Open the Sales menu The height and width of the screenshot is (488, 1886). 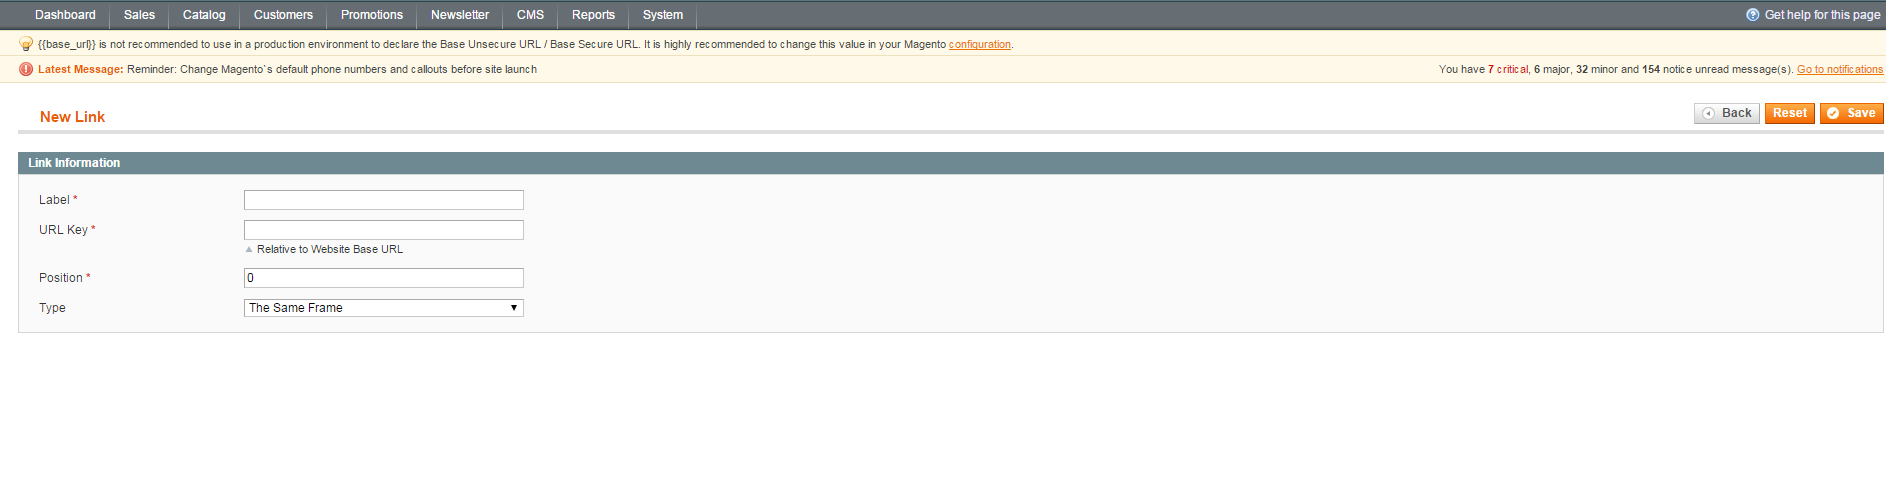pyautogui.click(x=139, y=15)
